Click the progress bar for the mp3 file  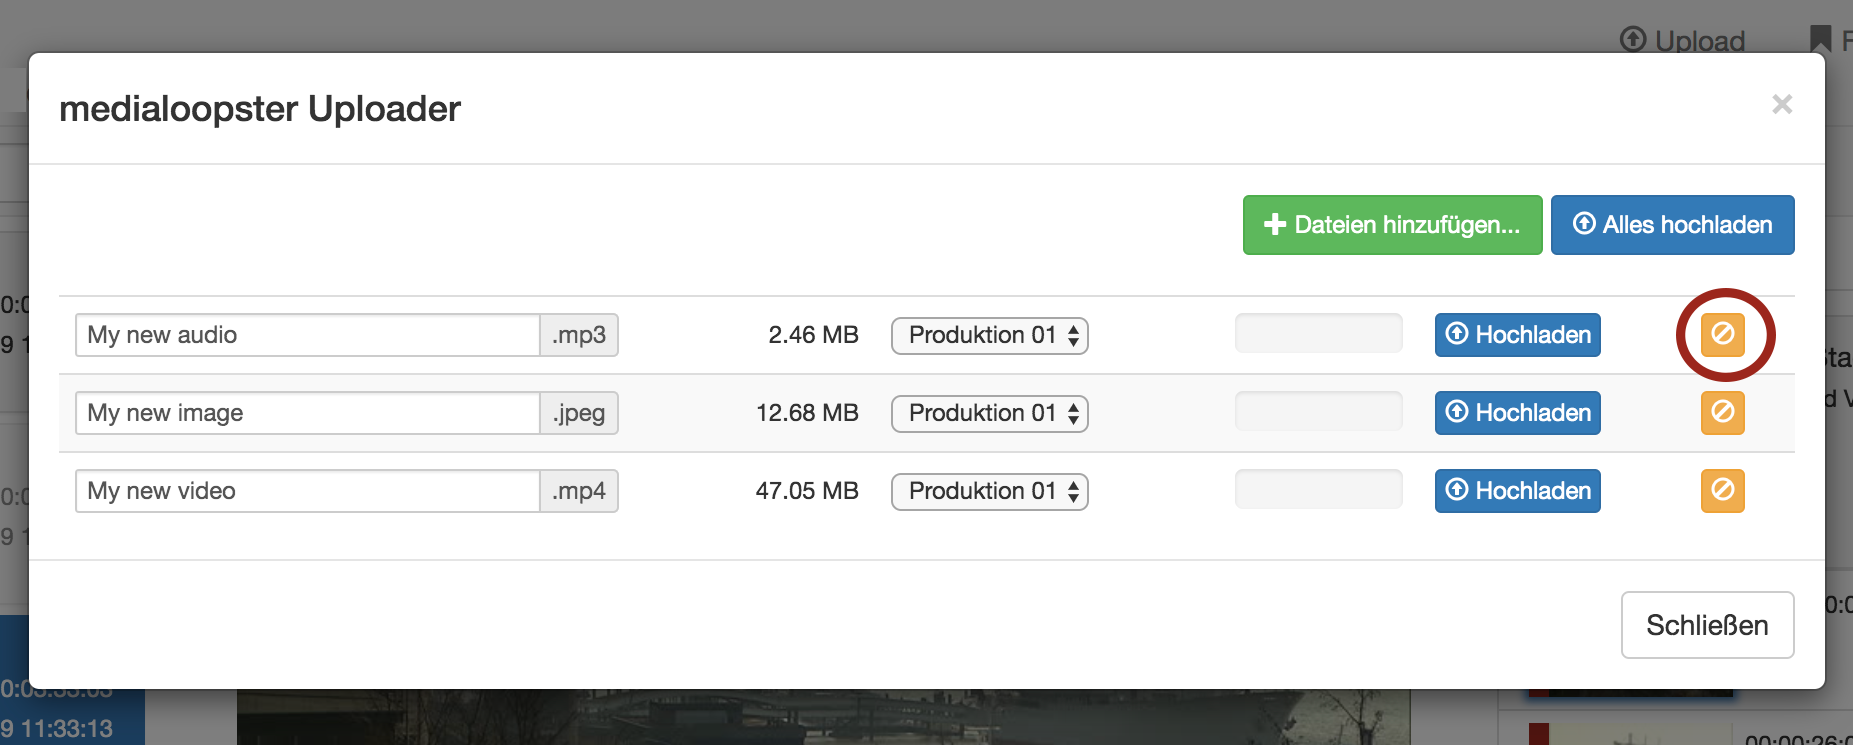pyautogui.click(x=1318, y=333)
